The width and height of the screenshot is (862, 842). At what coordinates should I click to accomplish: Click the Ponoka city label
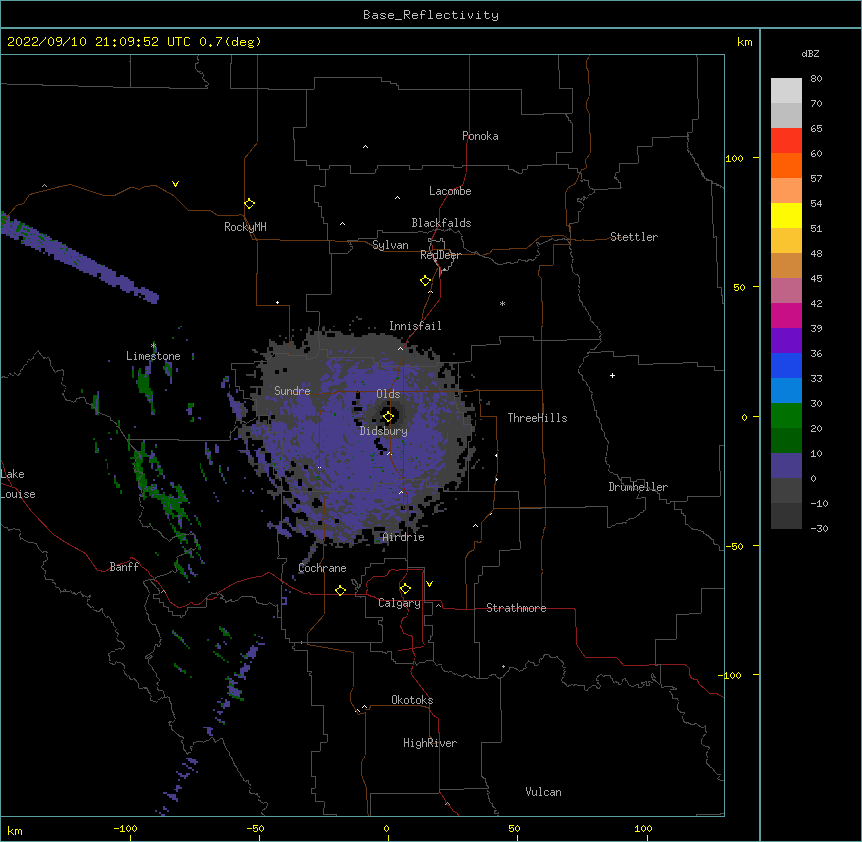coord(480,136)
